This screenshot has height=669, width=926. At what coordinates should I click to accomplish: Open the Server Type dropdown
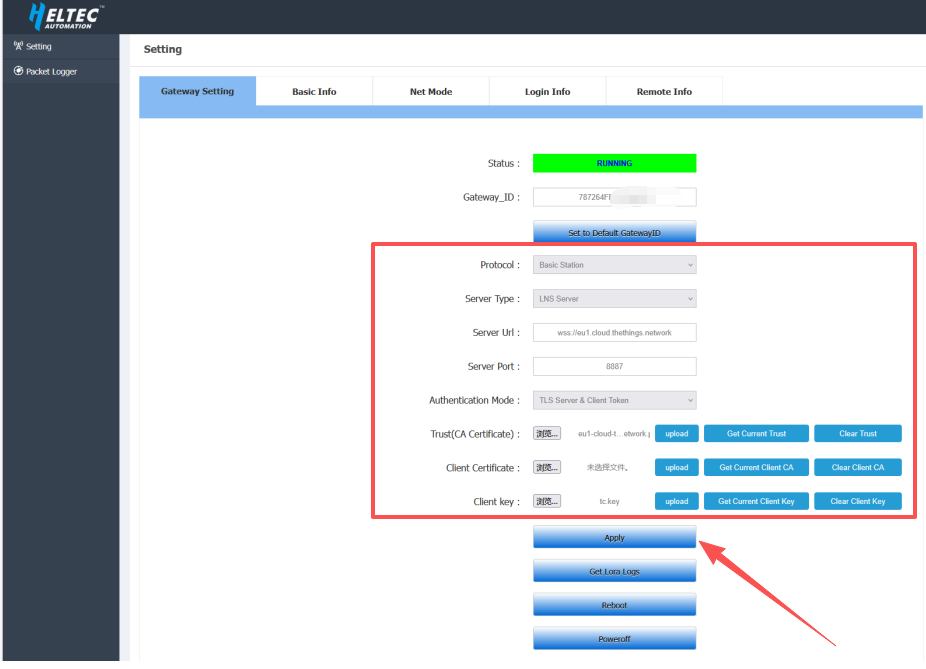pyautogui.click(x=614, y=299)
